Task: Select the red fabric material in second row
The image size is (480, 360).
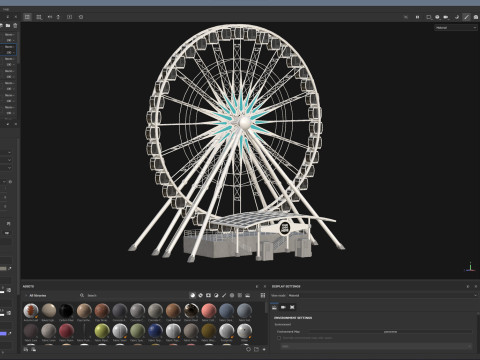Action: point(66,331)
